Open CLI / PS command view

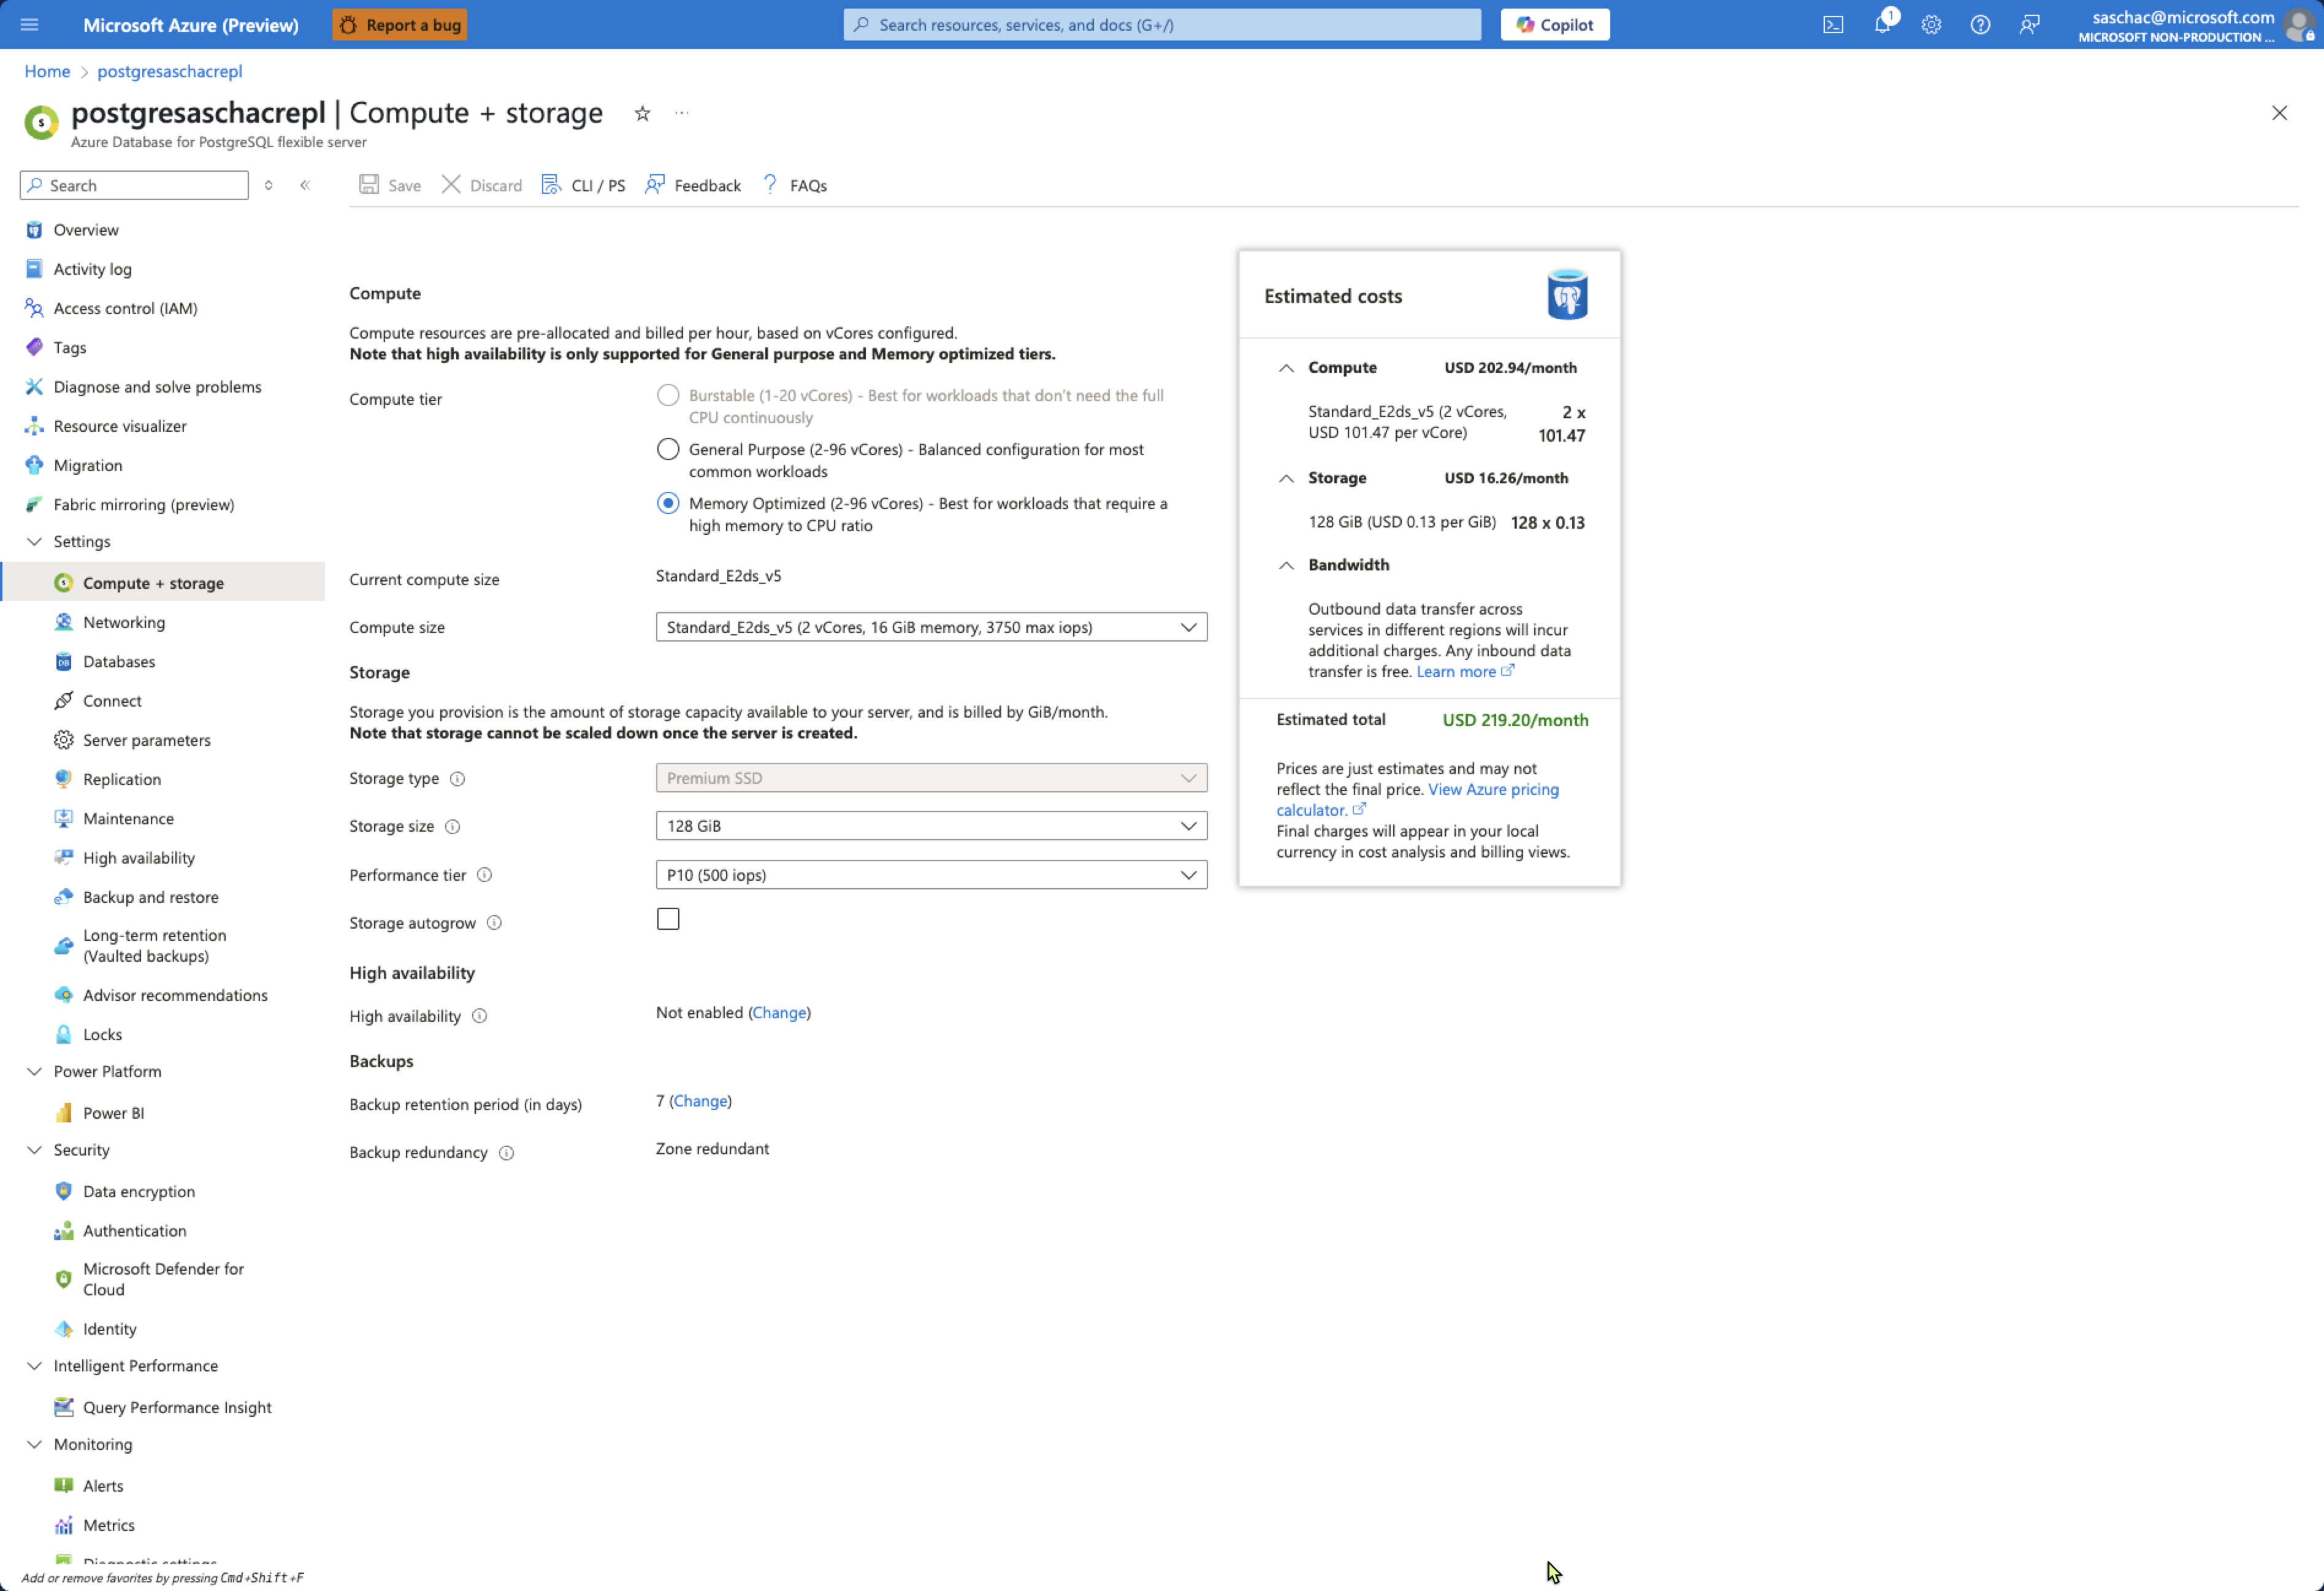(x=583, y=185)
